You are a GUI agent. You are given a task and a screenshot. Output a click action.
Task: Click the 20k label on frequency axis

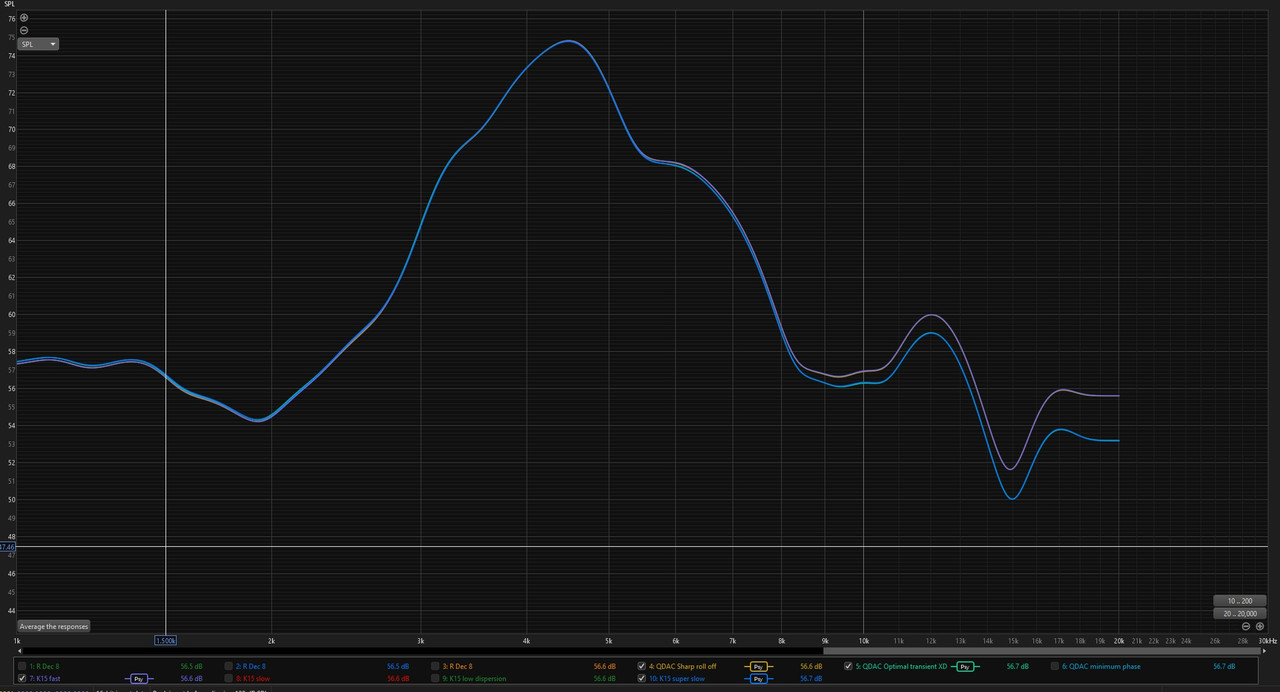[1119, 640]
